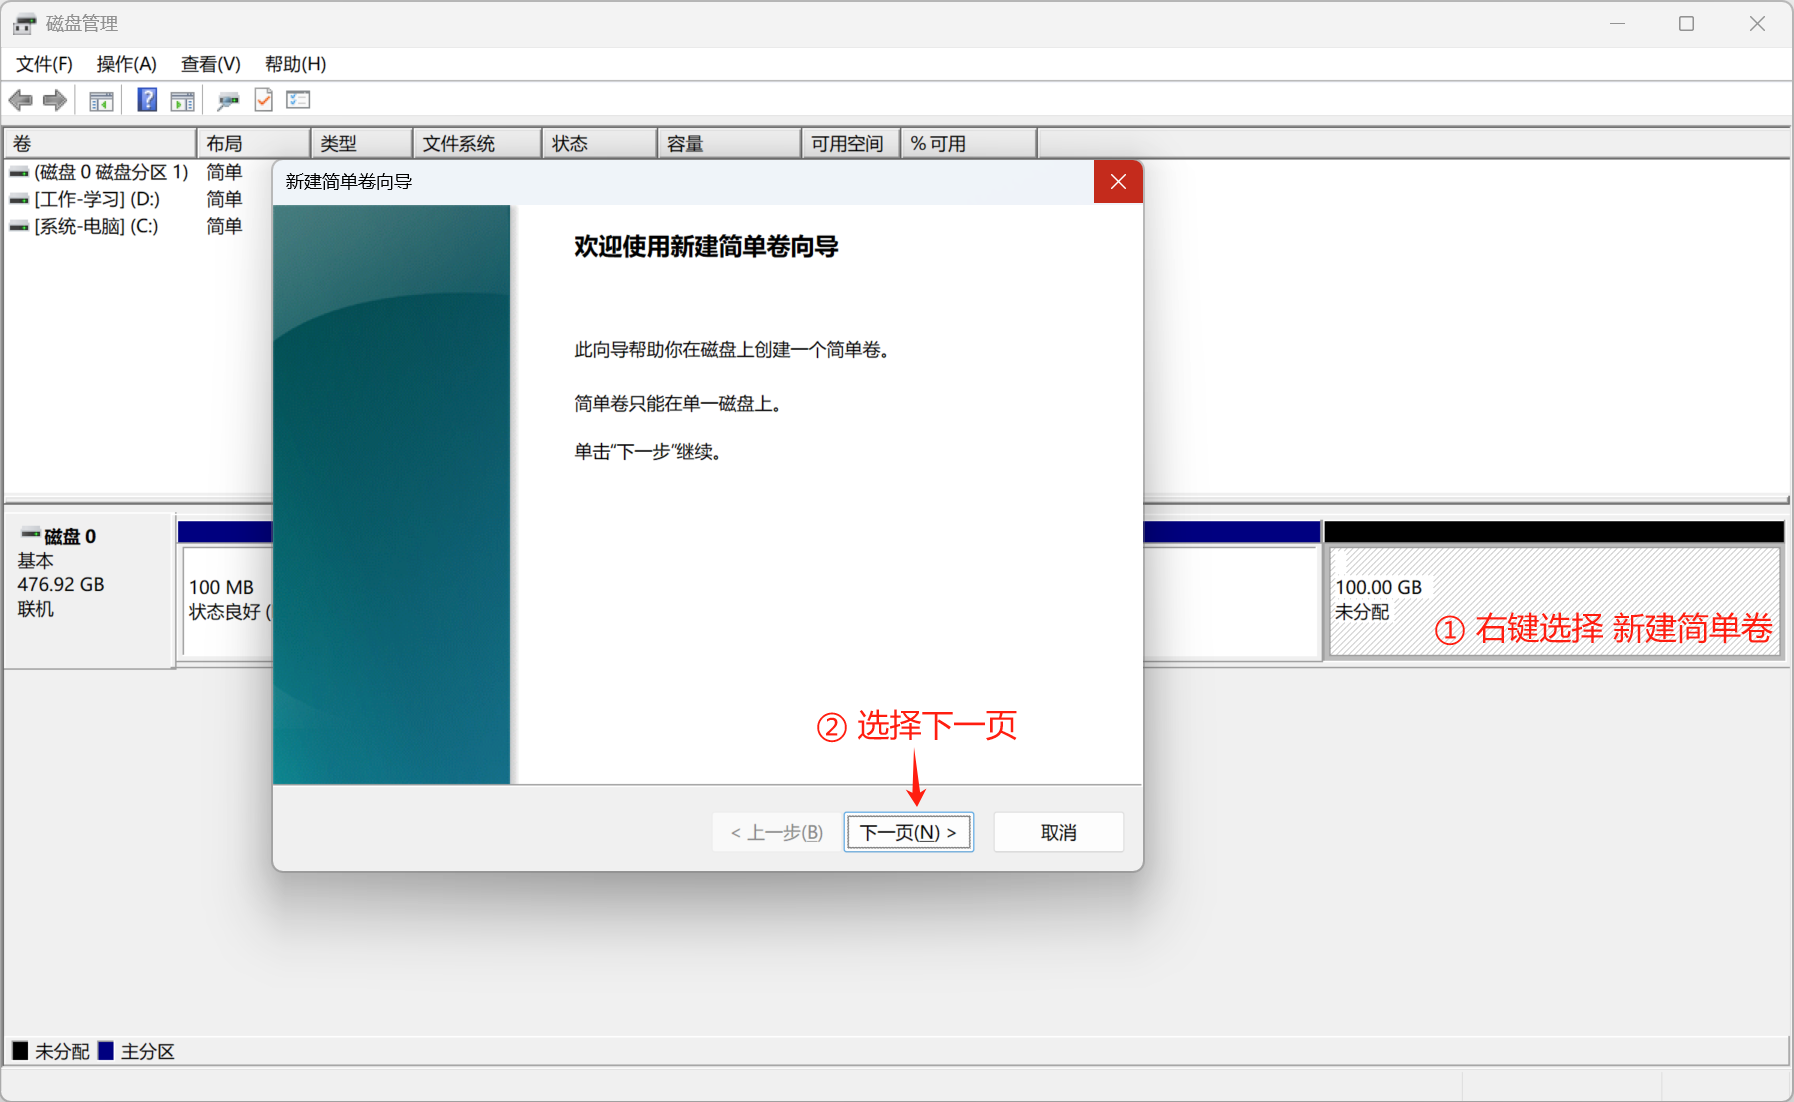This screenshot has height=1102, width=1794.
Task: Click 简单 layout cell in D: row
Action: [x=224, y=200]
